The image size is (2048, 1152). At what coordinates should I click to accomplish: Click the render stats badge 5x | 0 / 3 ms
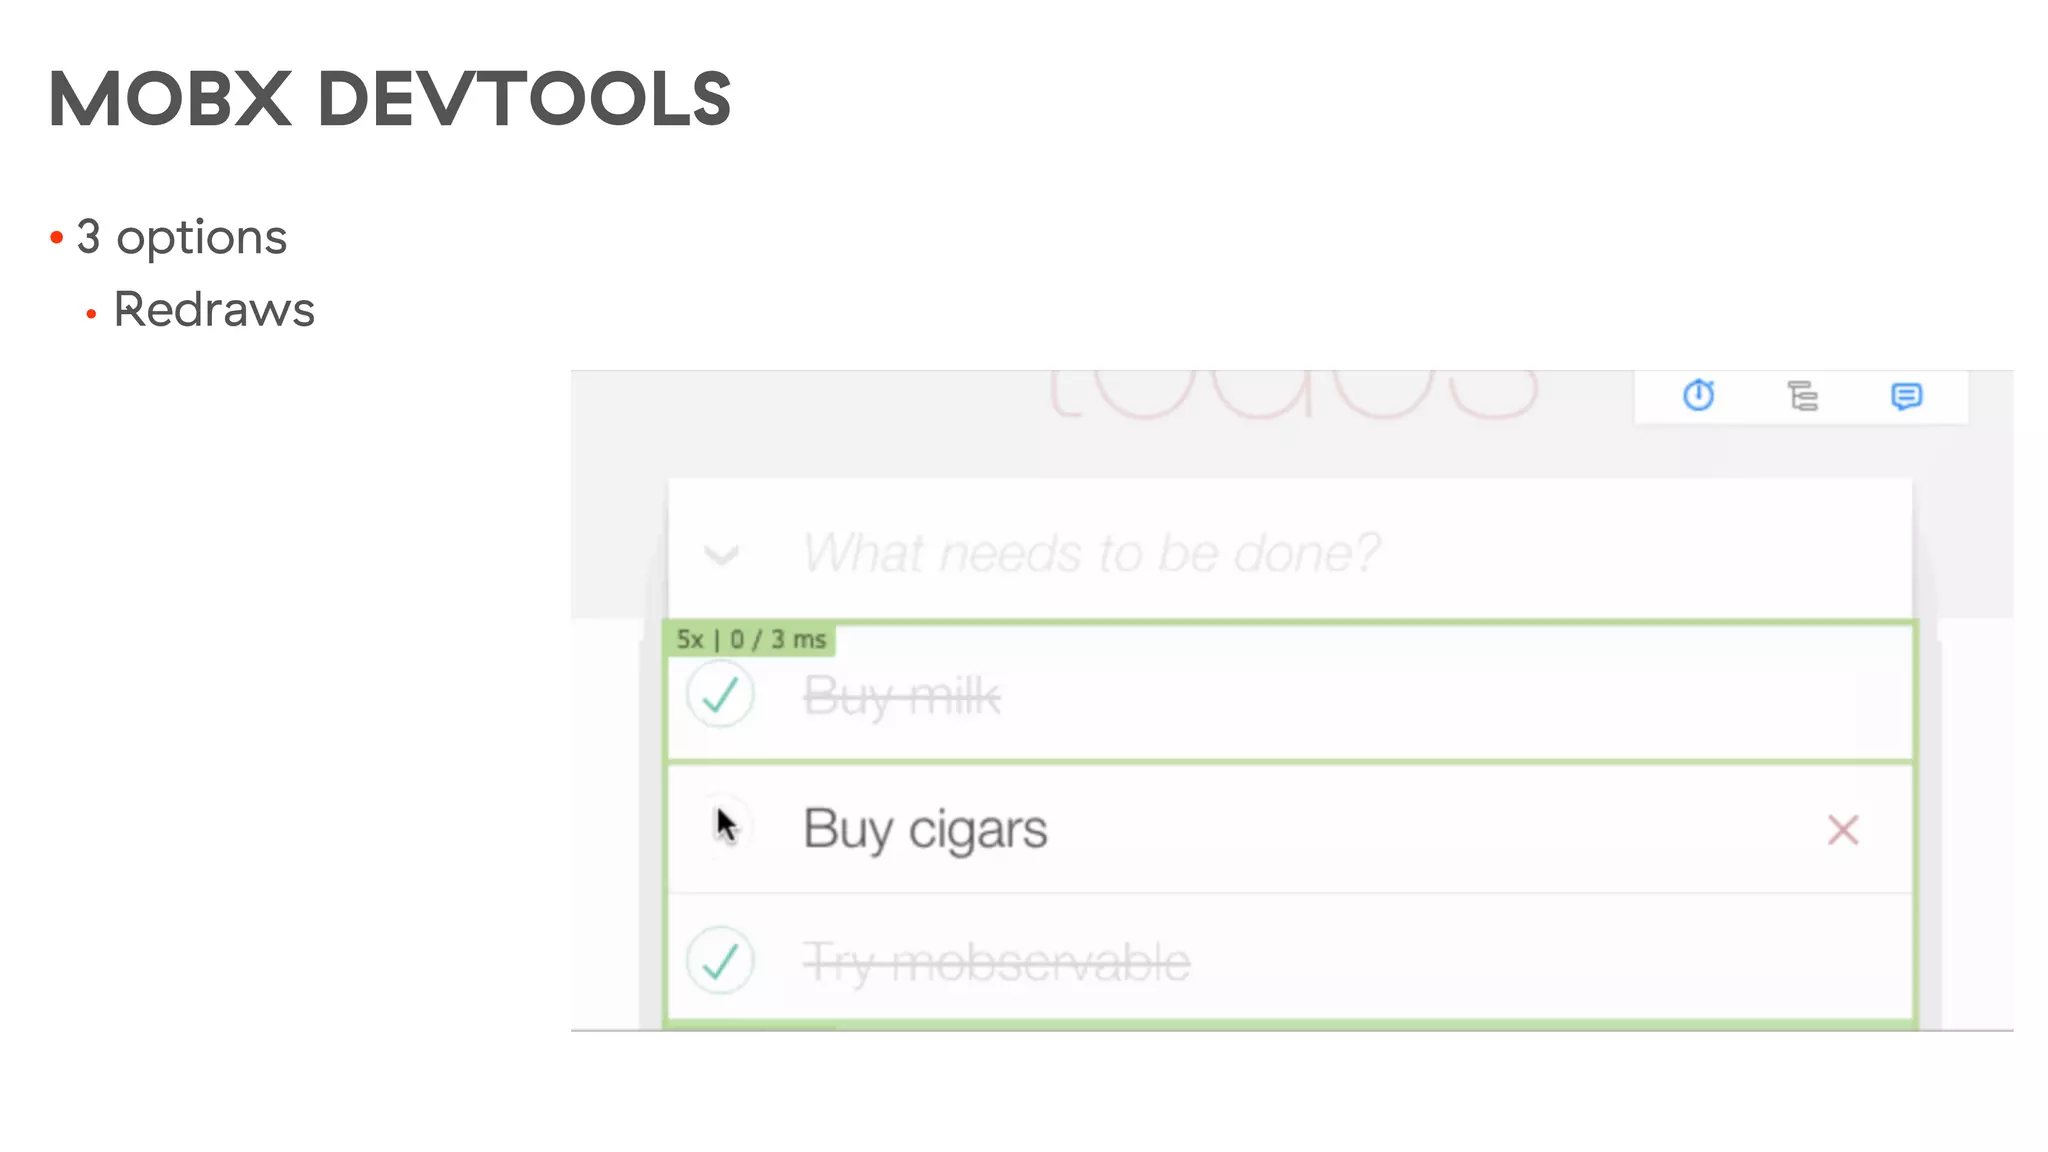[x=750, y=639]
